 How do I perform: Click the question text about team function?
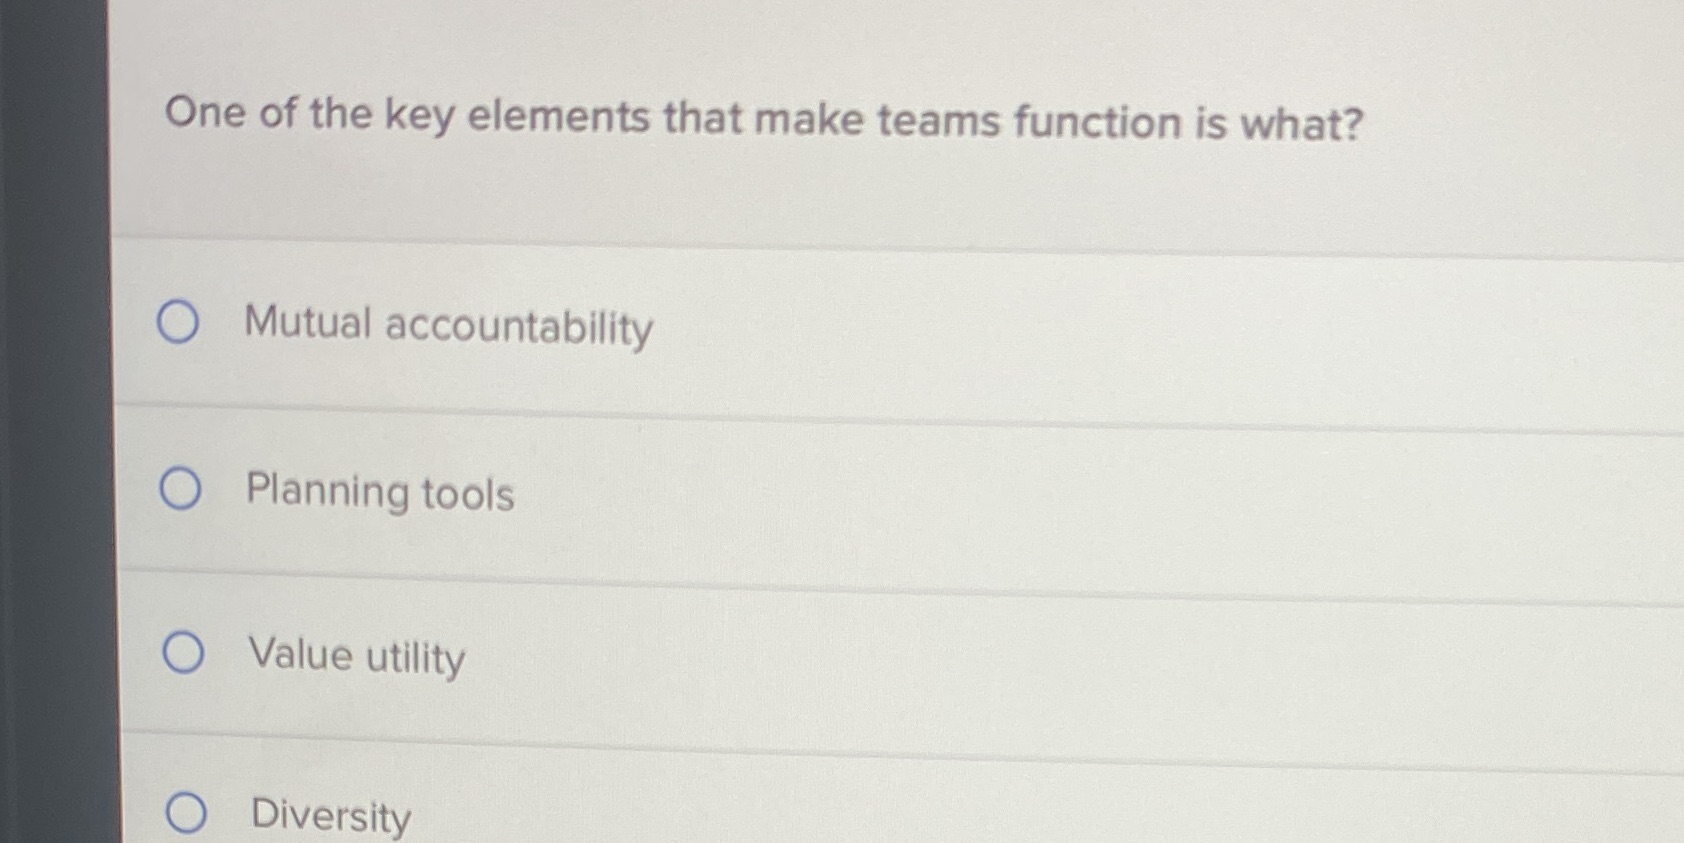click(x=763, y=119)
